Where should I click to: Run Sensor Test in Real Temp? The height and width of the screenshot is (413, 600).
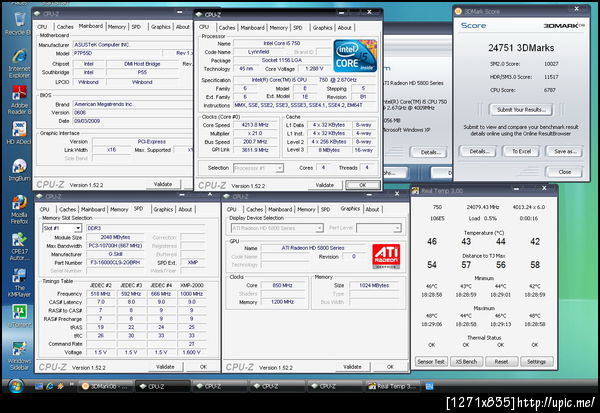coord(431,361)
